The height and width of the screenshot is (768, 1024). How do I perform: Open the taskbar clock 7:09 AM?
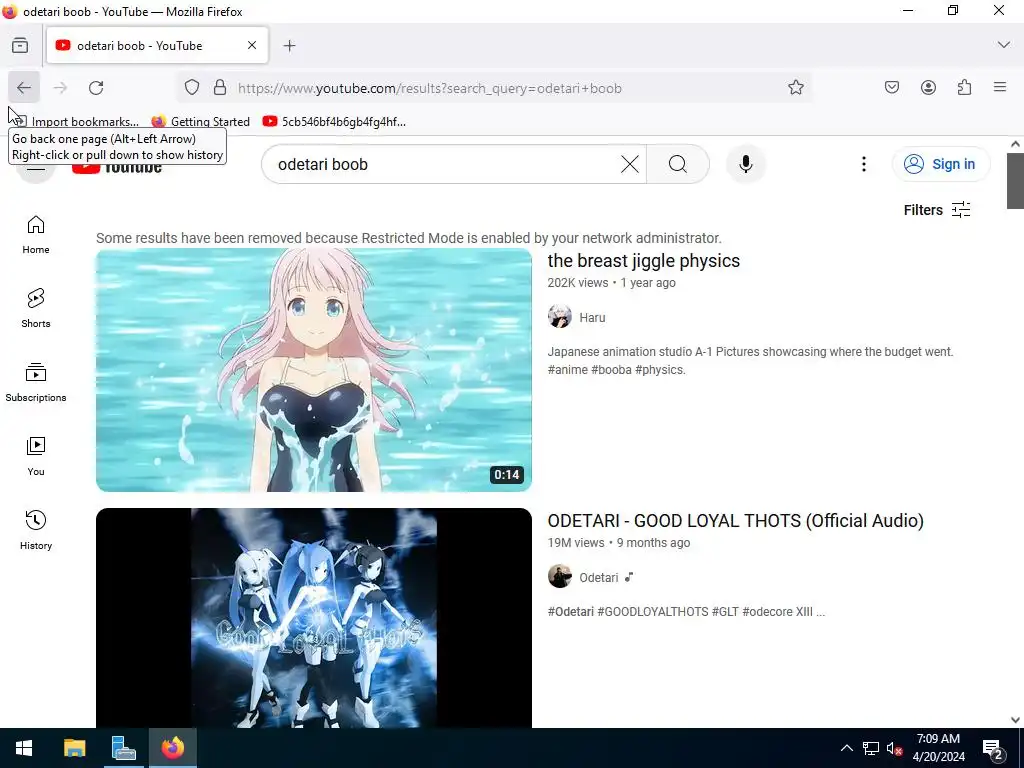938,748
